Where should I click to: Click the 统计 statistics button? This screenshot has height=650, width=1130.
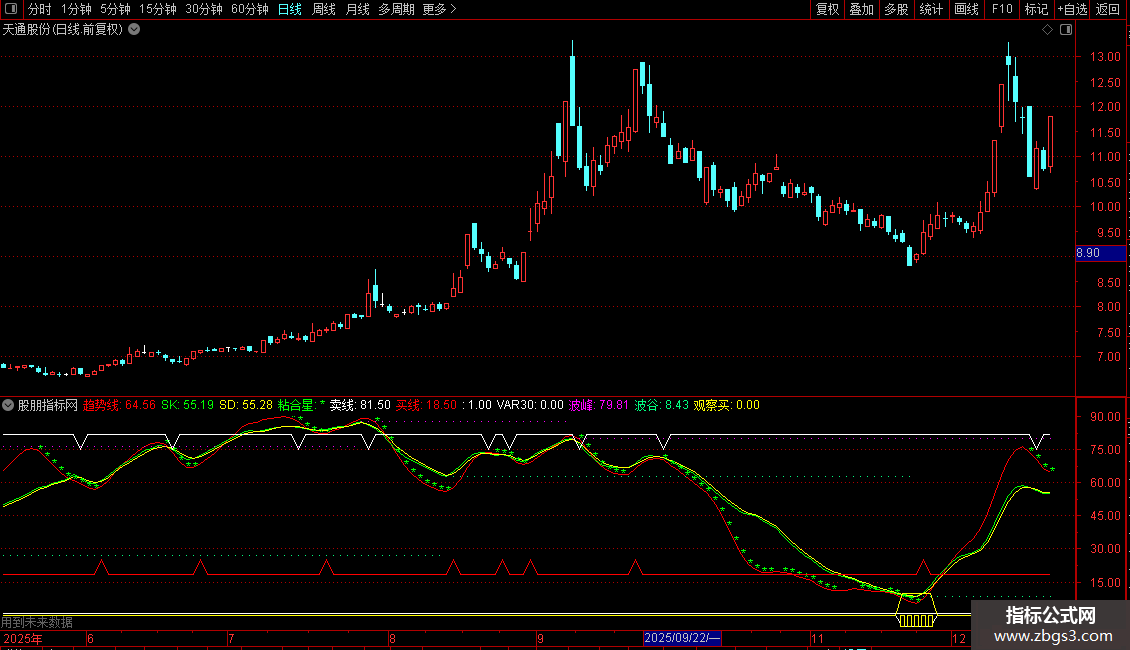point(931,9)
